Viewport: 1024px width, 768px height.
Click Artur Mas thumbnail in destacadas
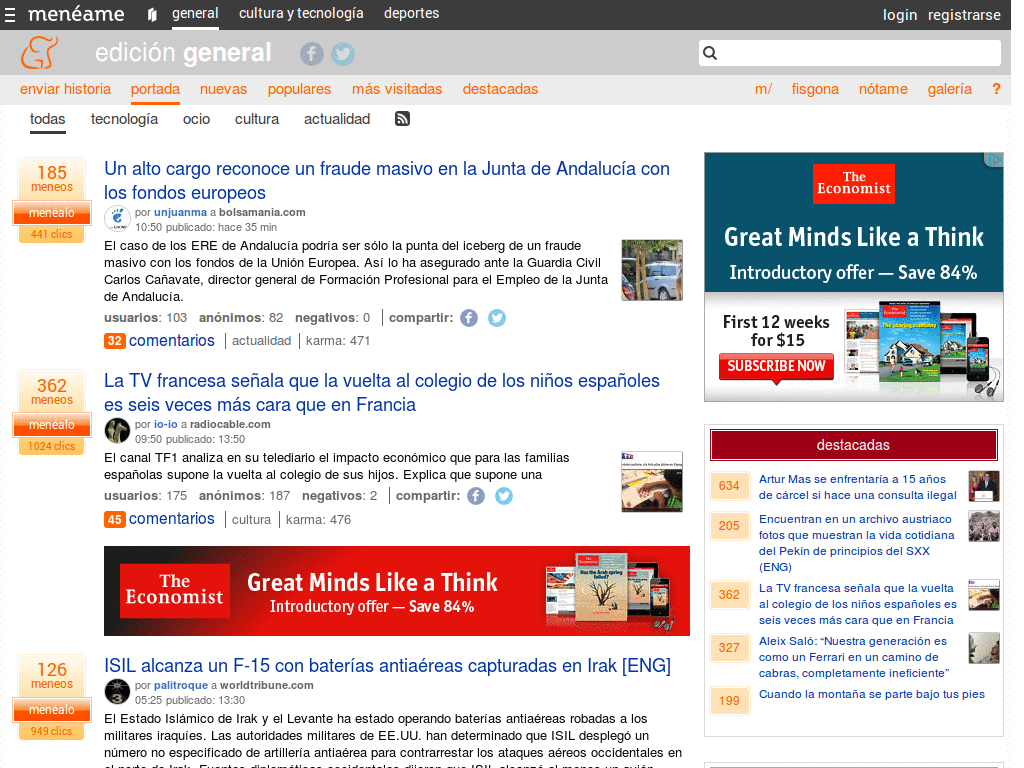tap(984, 486)
